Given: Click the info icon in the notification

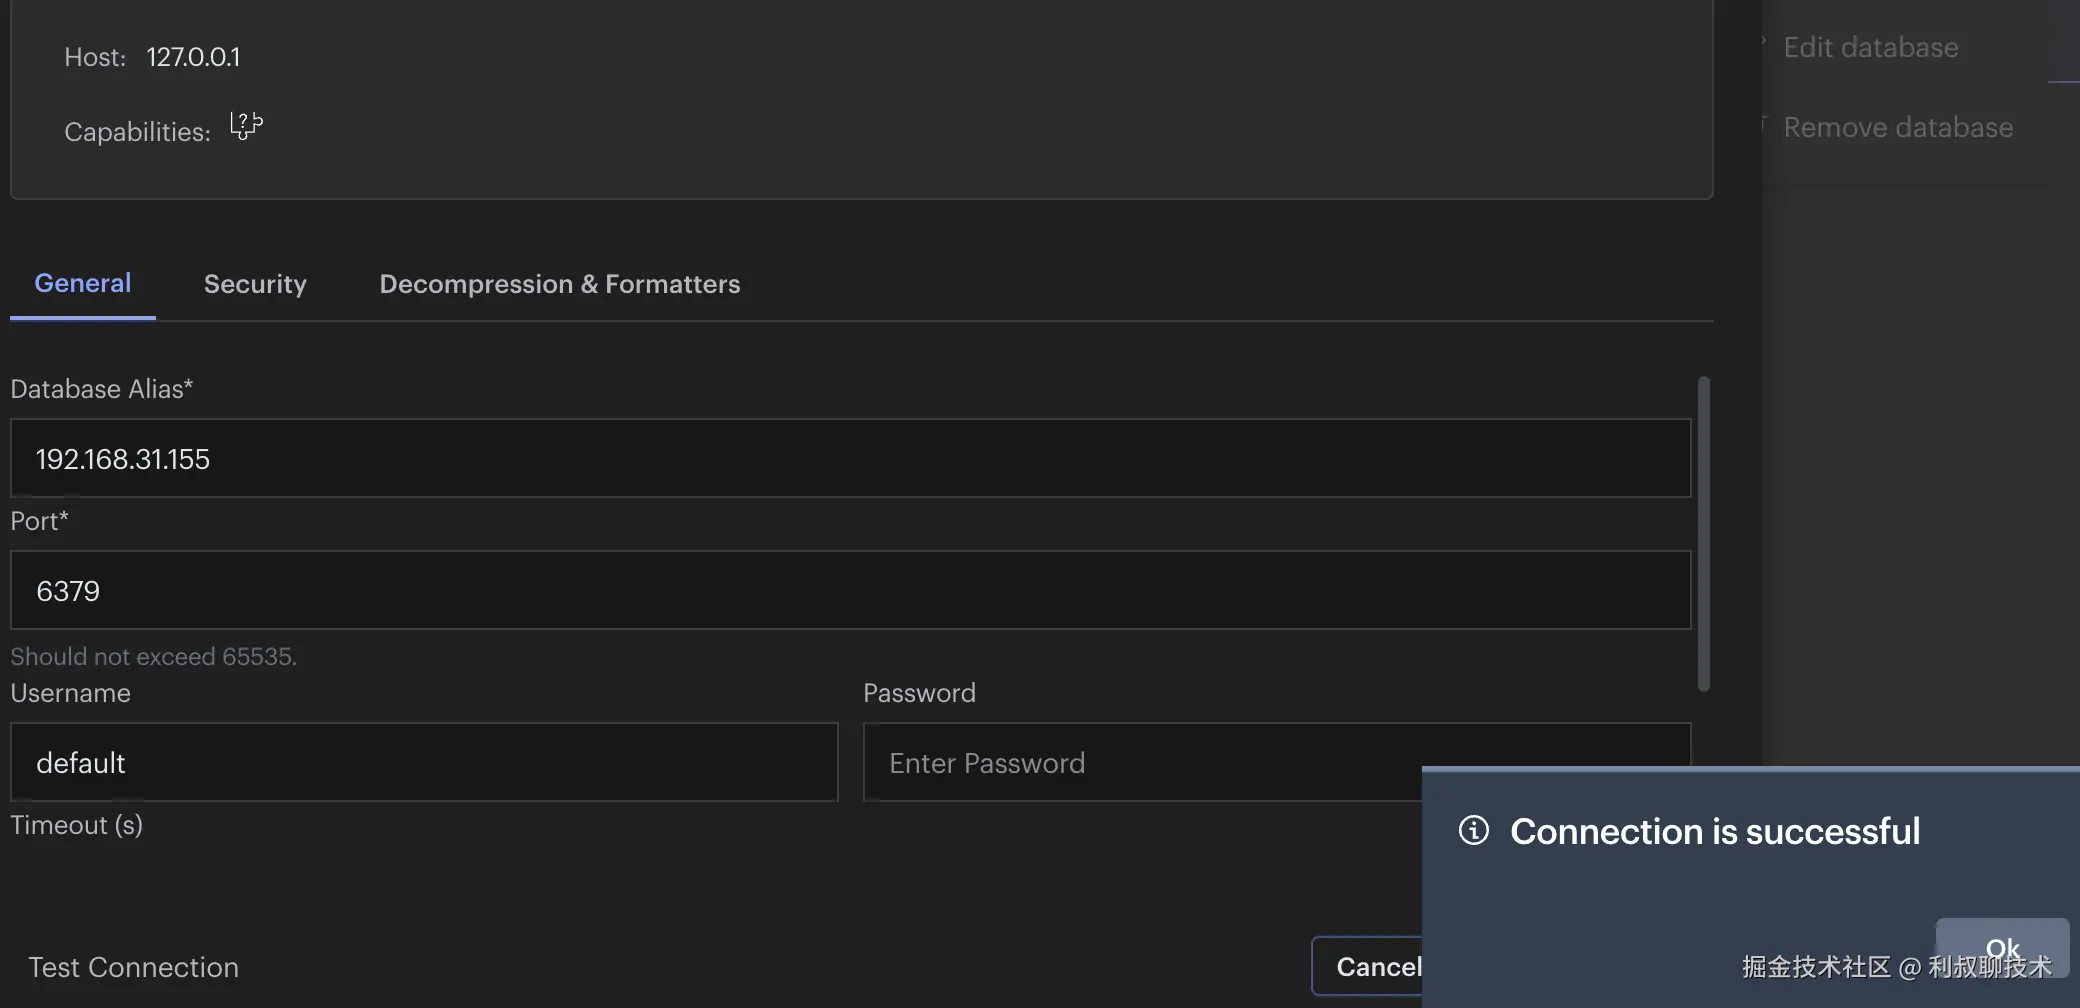Looking at the screenshot, I should (1473, 830).
